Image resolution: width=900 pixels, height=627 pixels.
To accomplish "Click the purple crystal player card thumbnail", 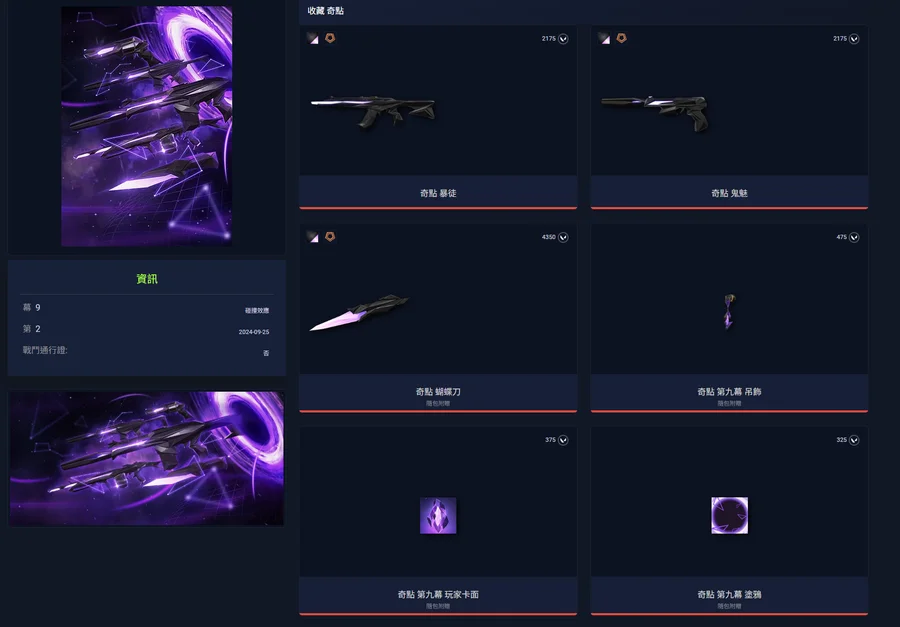I will point(438,516).
